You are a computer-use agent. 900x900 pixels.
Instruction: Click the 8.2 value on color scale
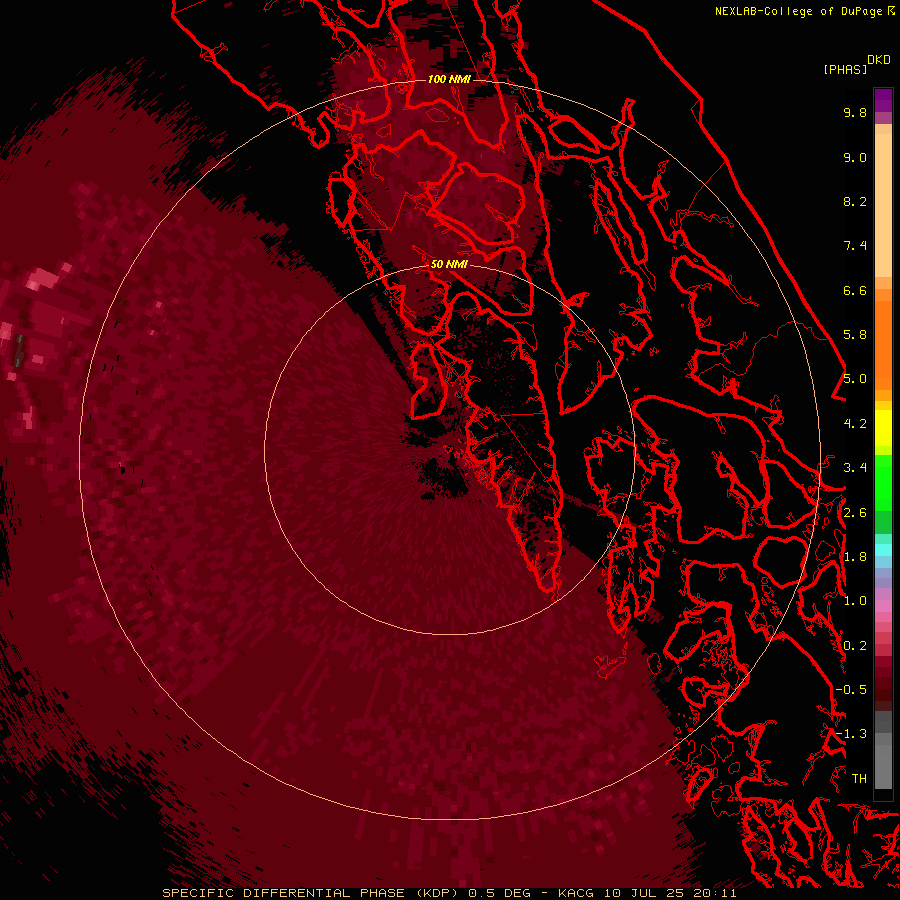tap(855, 201)
